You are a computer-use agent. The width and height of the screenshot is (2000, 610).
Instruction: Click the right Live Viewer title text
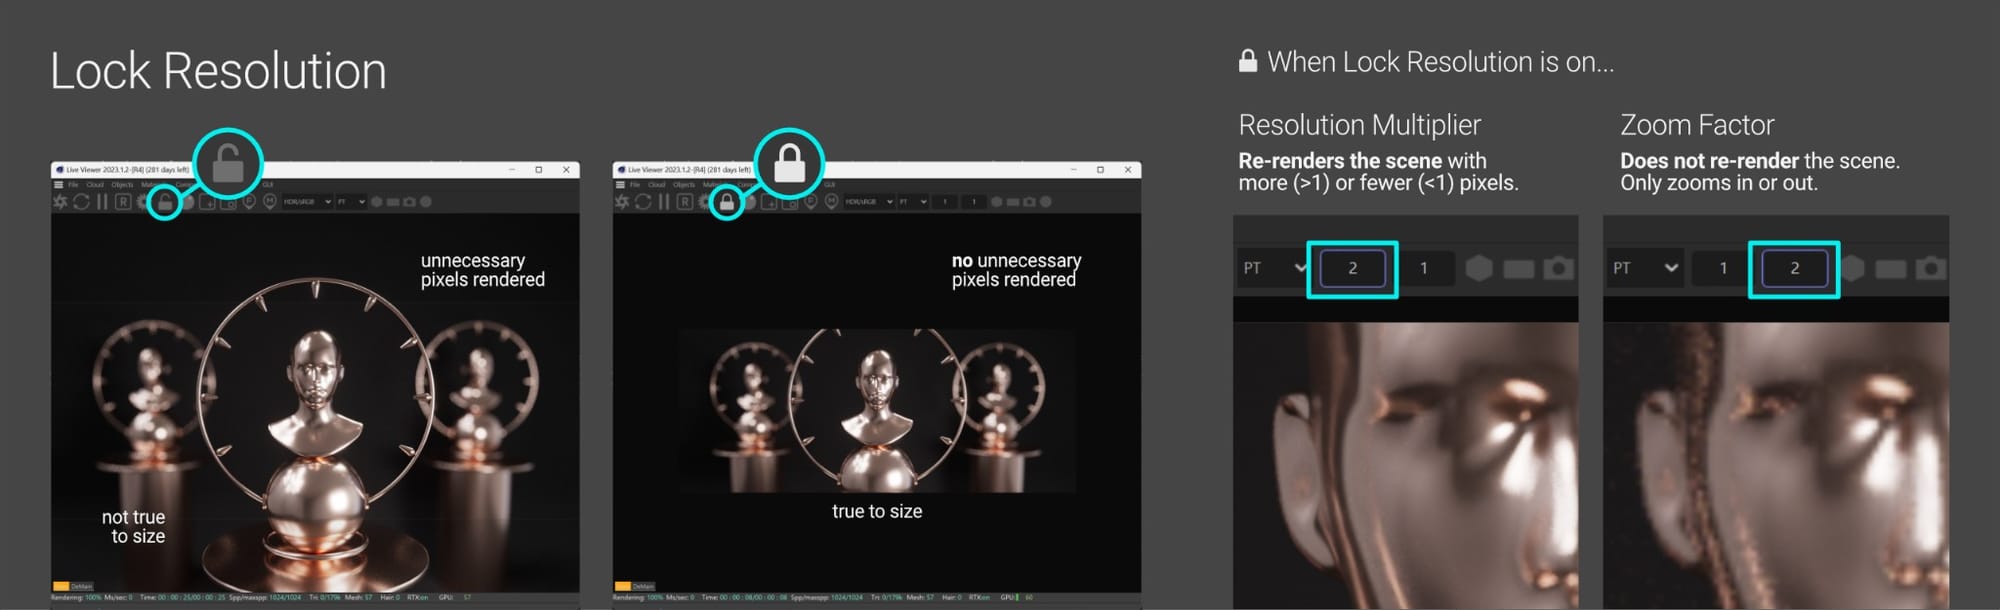pos(689,170)
